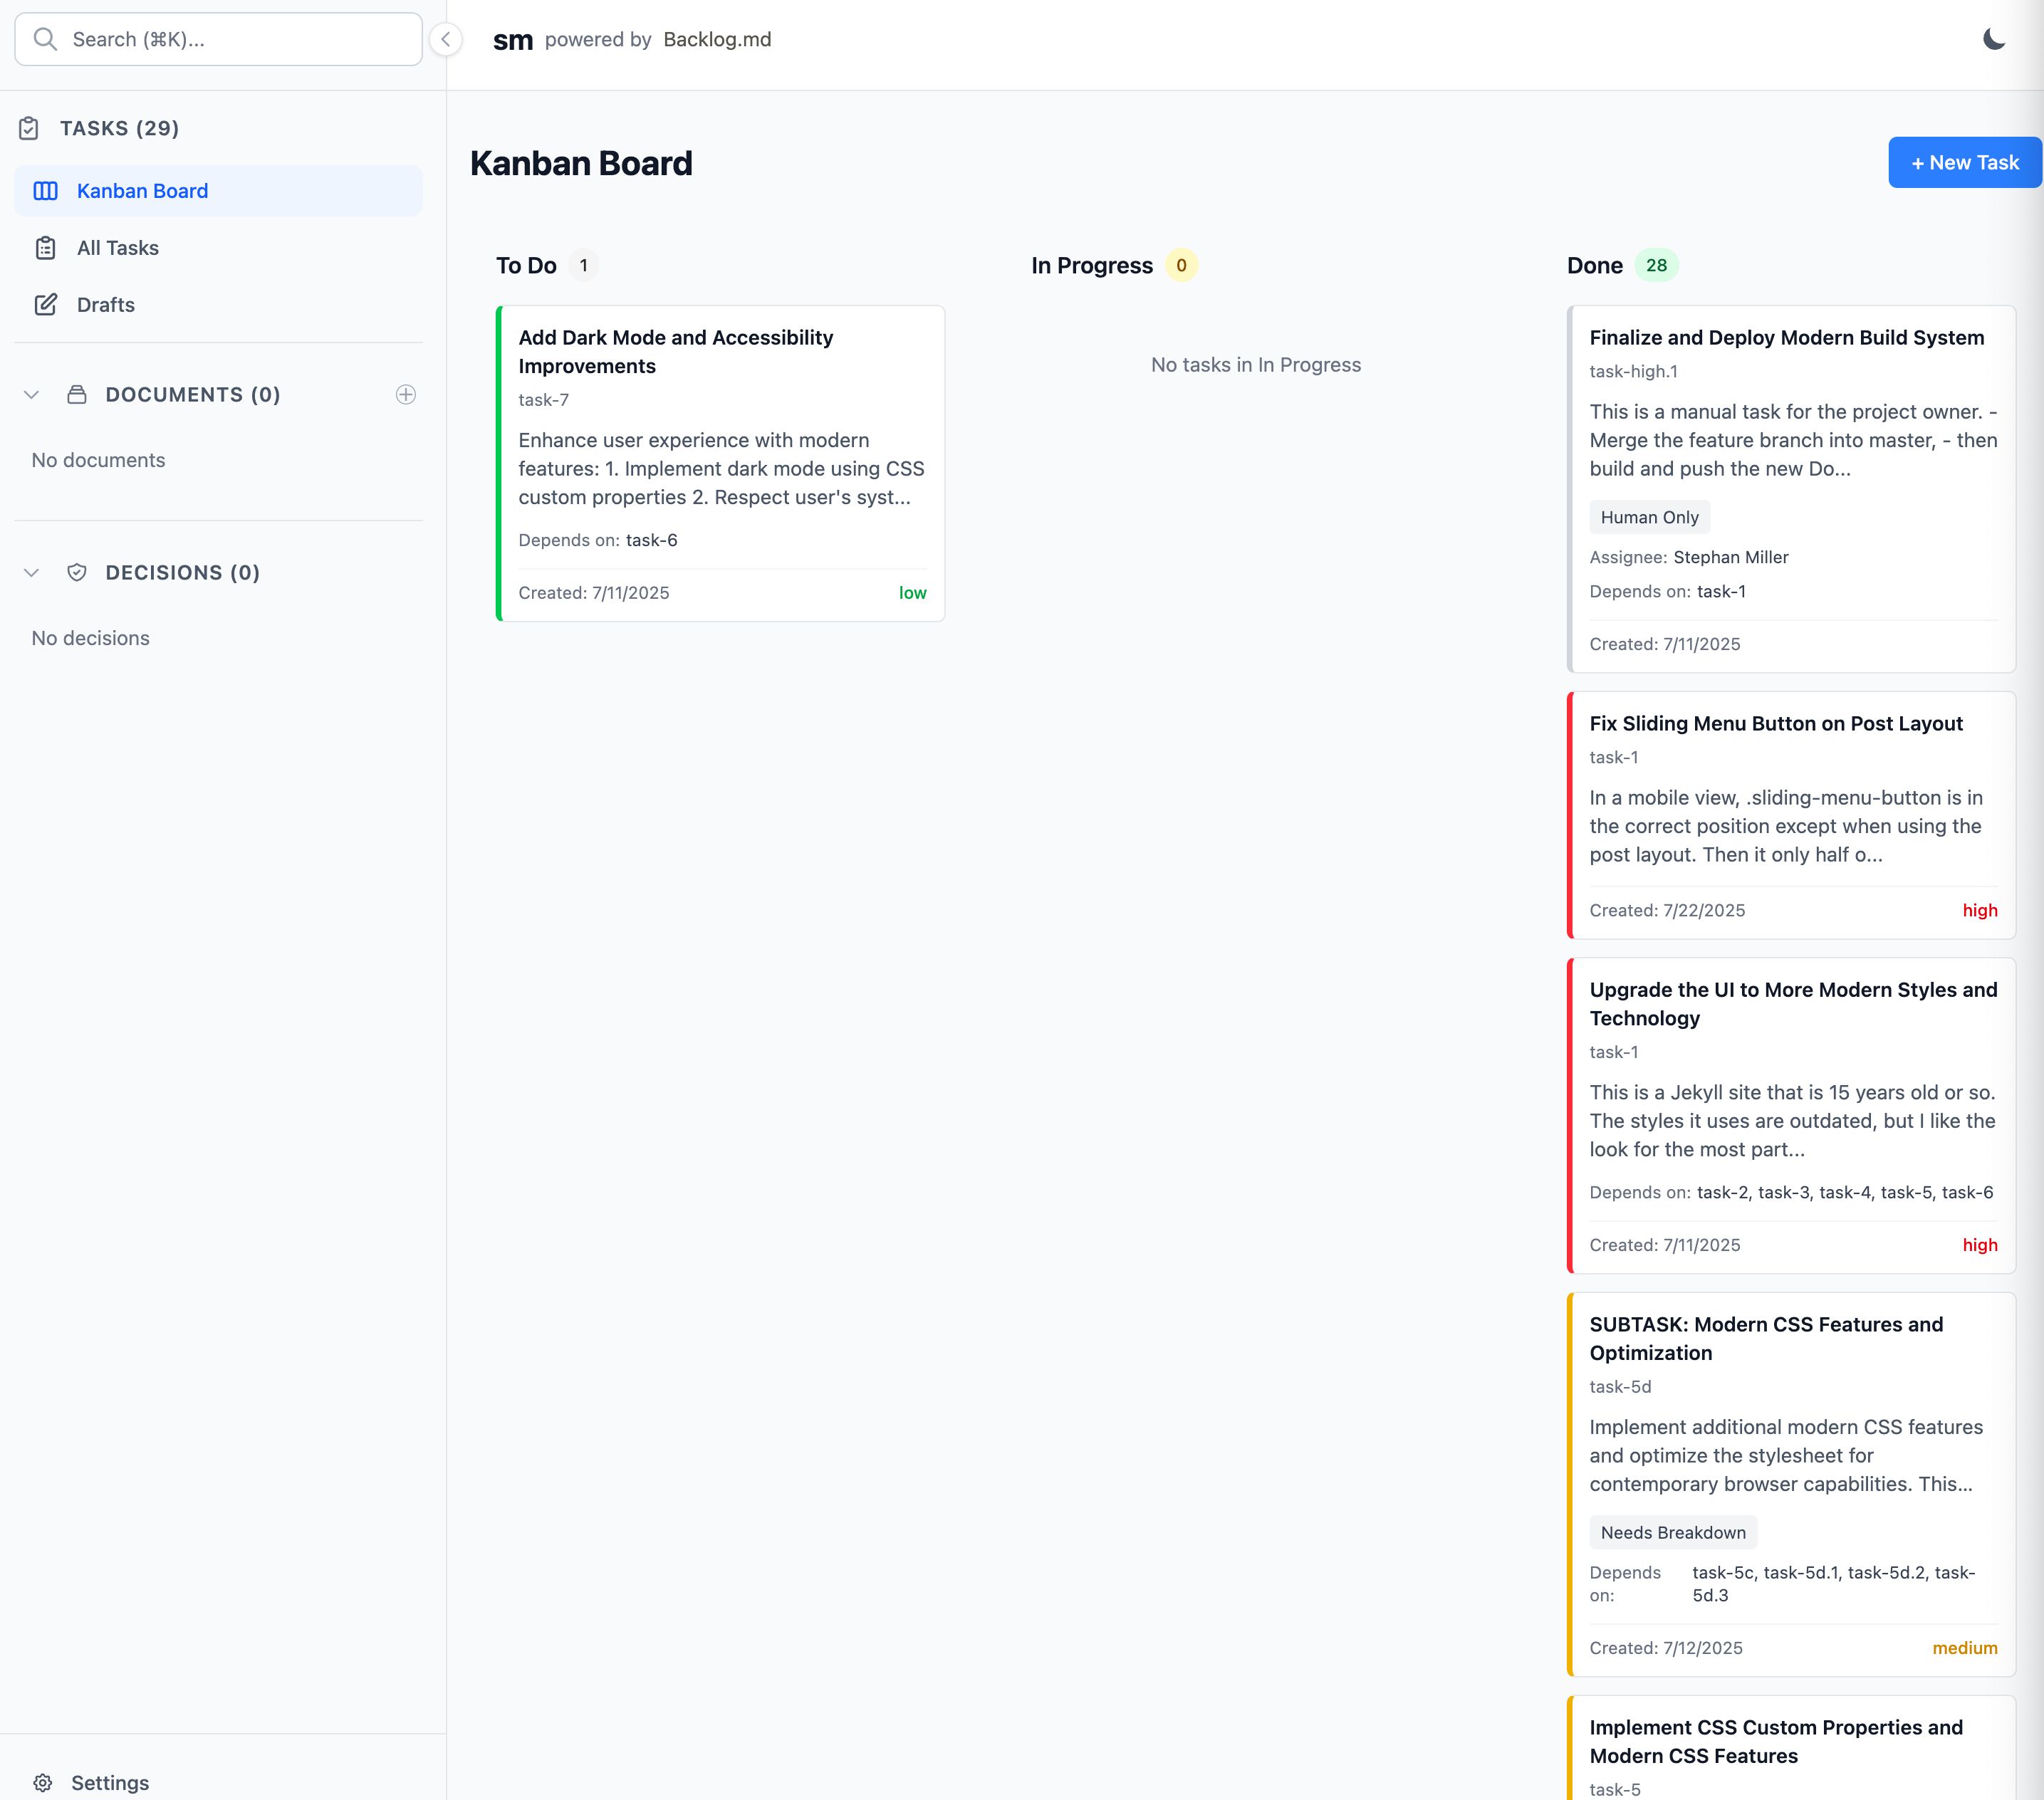Open Drafts via the pencil icon
This screenshot has height=1800, width=2044.
(46, 304)
